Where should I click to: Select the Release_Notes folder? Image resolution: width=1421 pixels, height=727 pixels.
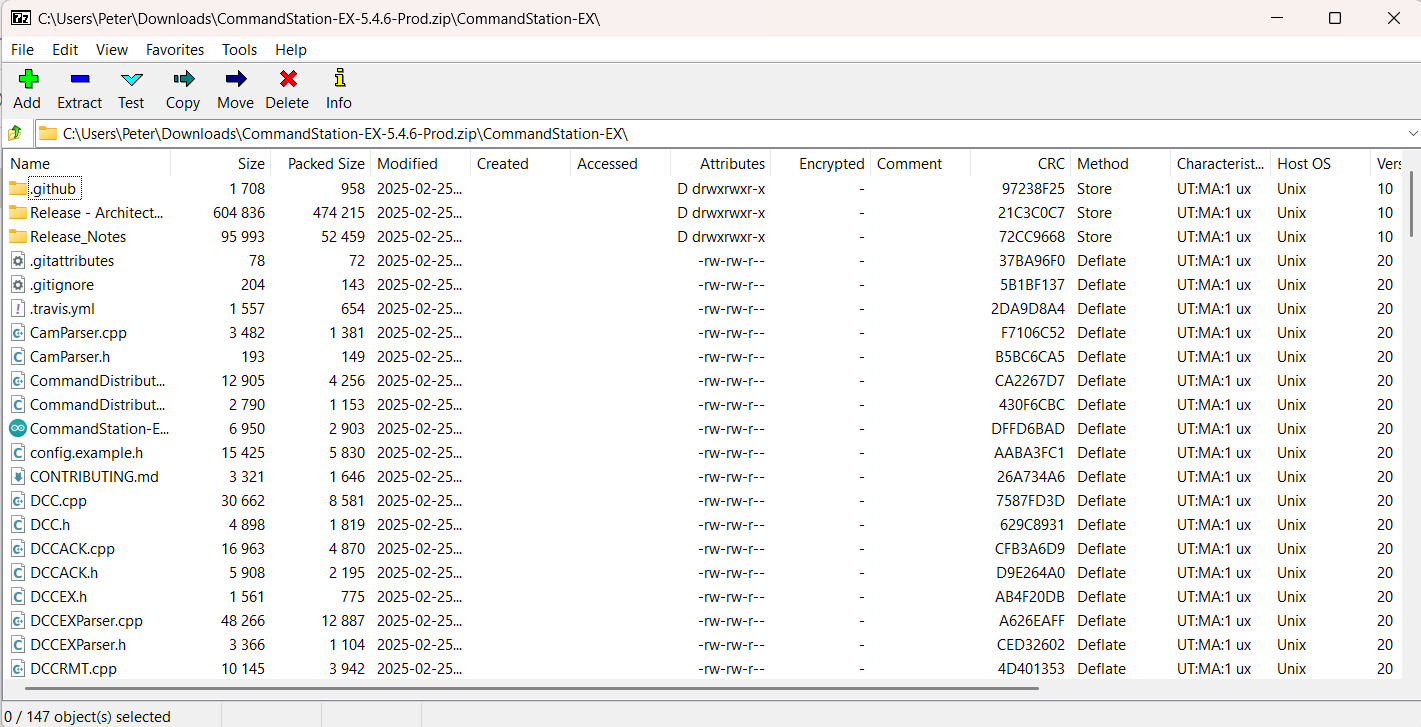(x=78, y=237)
